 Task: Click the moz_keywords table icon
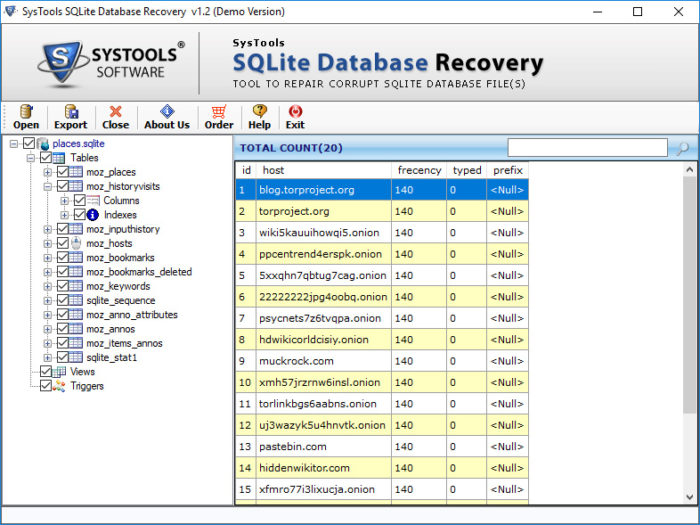pos(75,286)
